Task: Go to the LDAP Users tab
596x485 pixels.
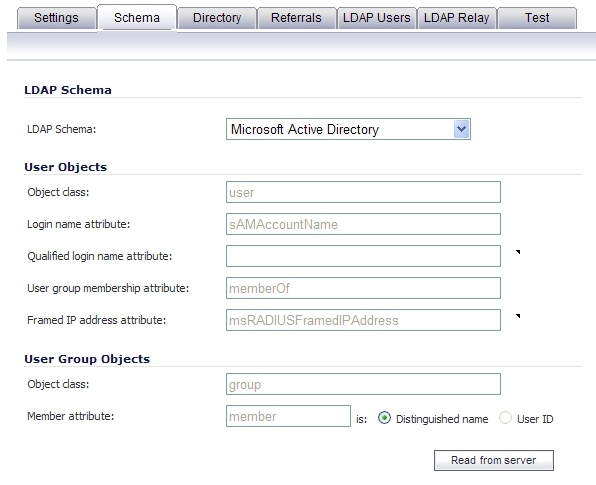Action: [x=377, y=18]
